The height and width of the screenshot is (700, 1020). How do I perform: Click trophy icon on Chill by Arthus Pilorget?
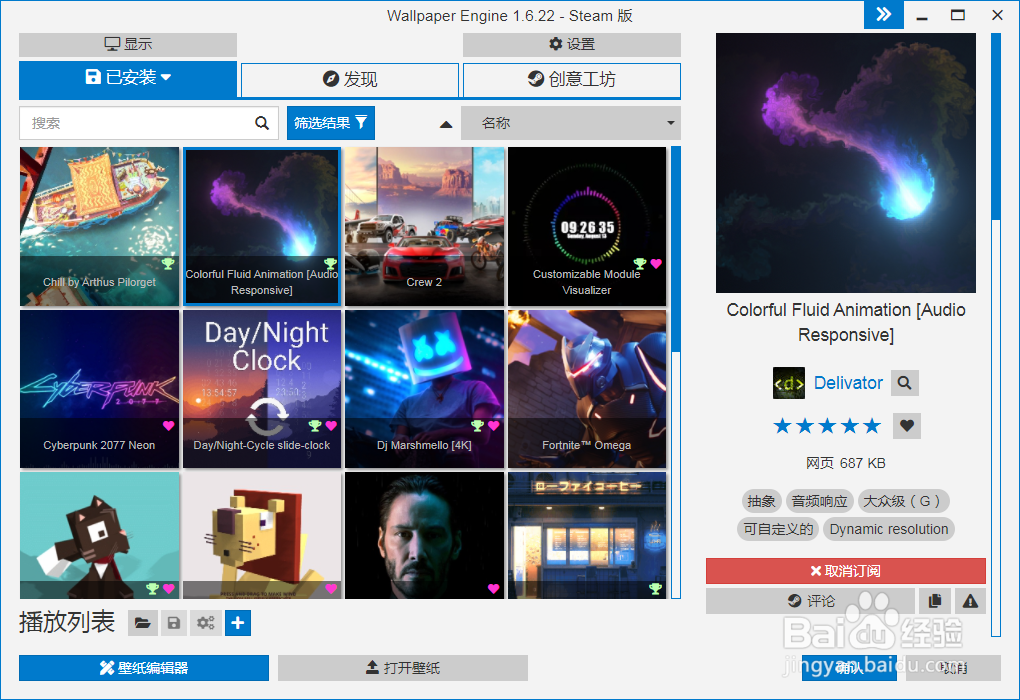point(168,263)
